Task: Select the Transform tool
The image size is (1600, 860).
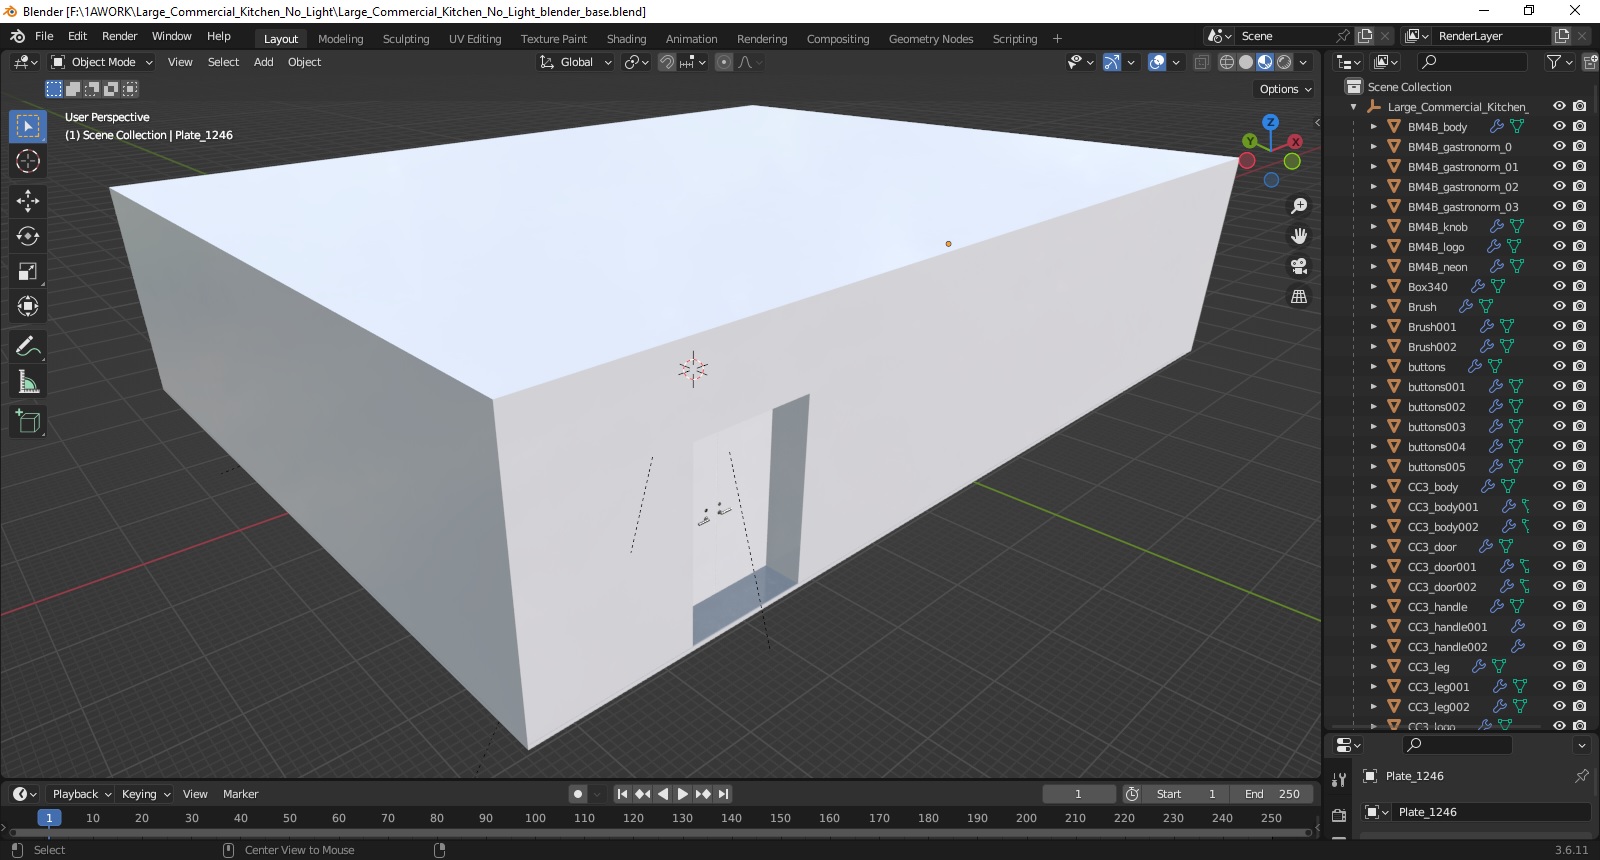Action: 28,306
